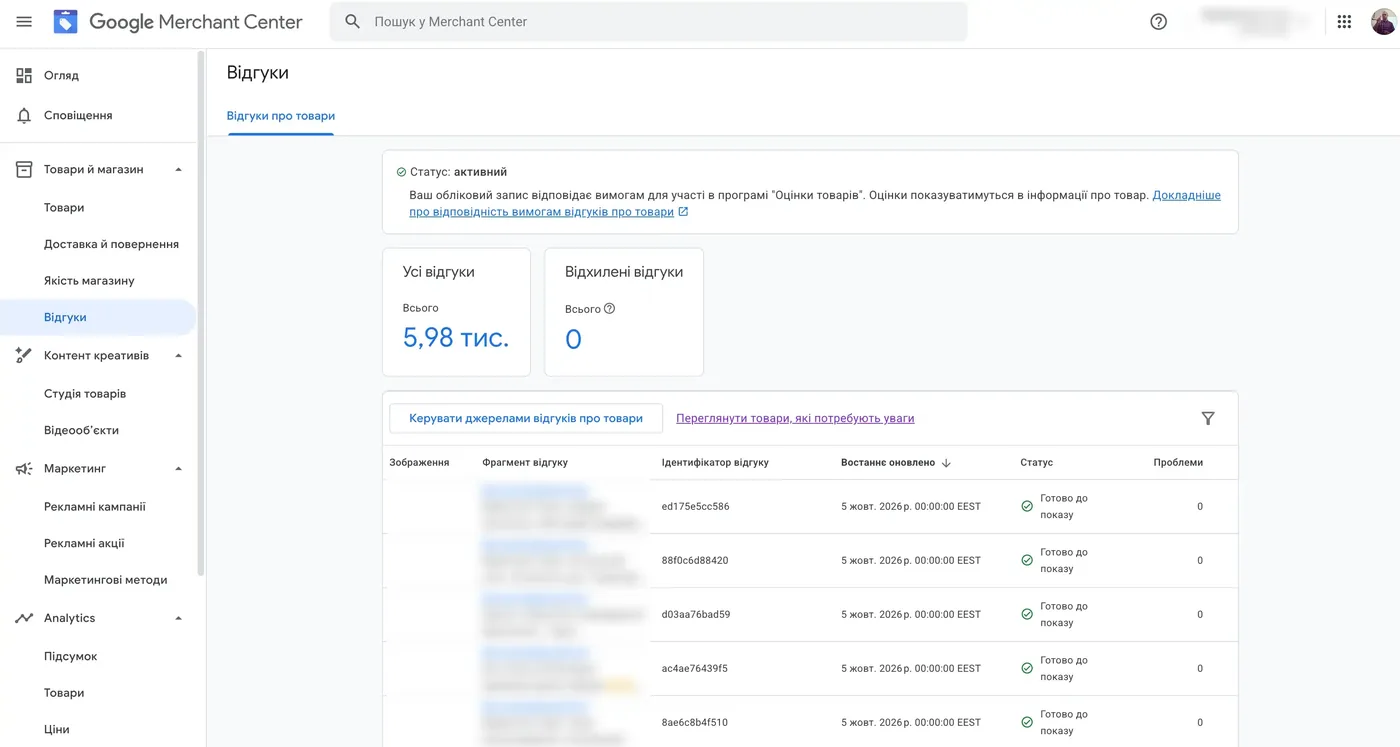
Task: Click the info icon in Відхилені відгуки card
Action: click(x=609, y=308)
